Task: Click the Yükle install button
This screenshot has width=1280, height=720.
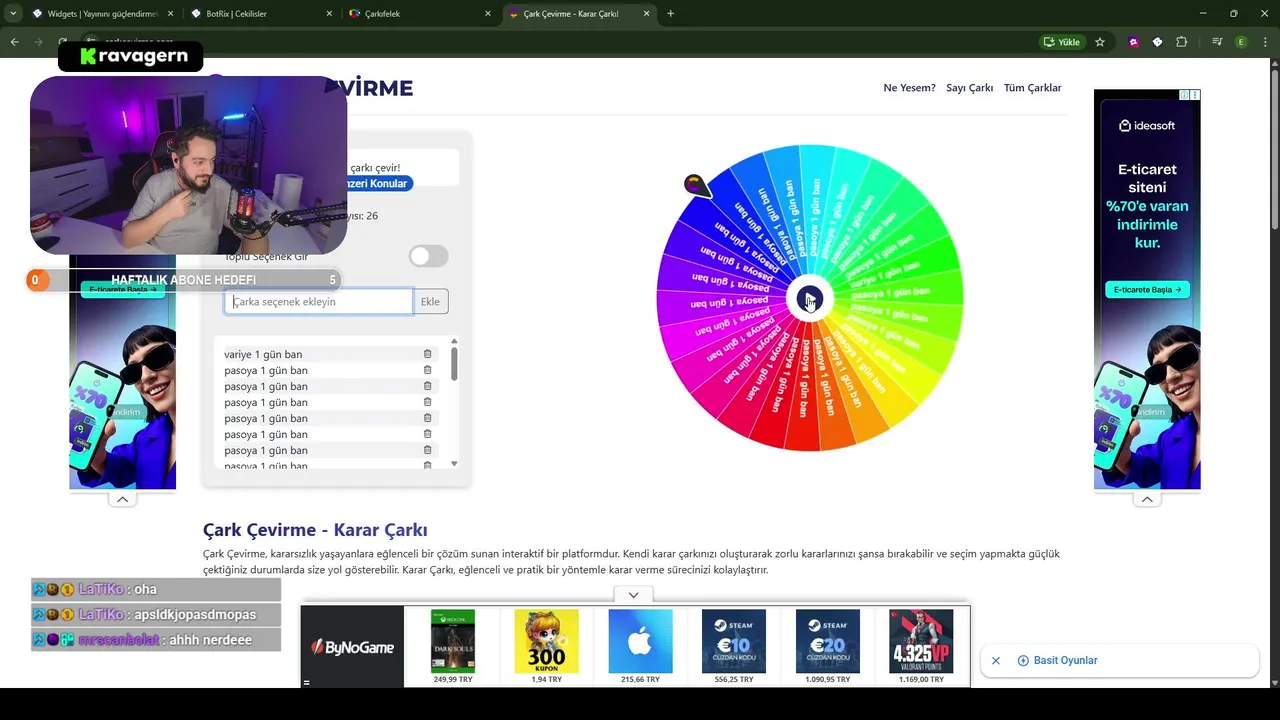Action: tap(1062, 42)
